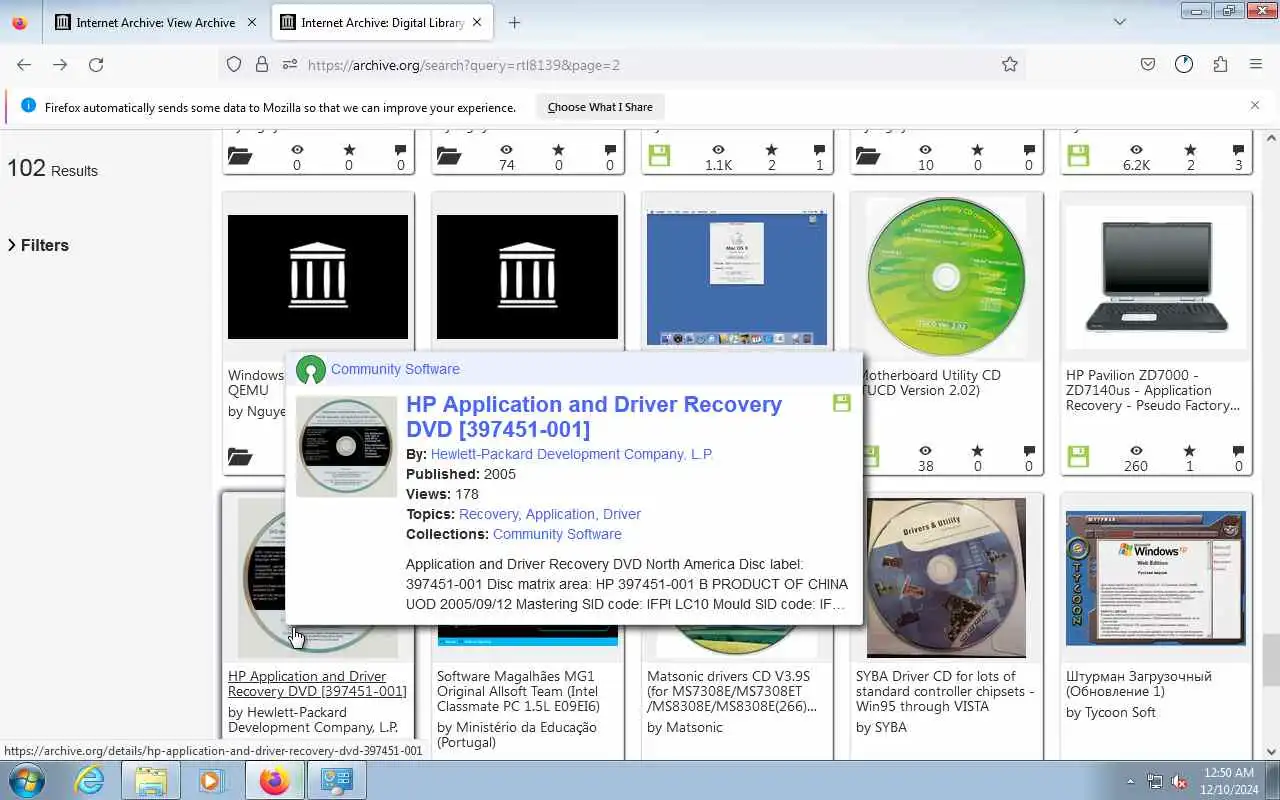The height and width of the screenshot is (800, 1280).
Task: Open Software Magalhães MG1 item title
Action: click(519, 691)
